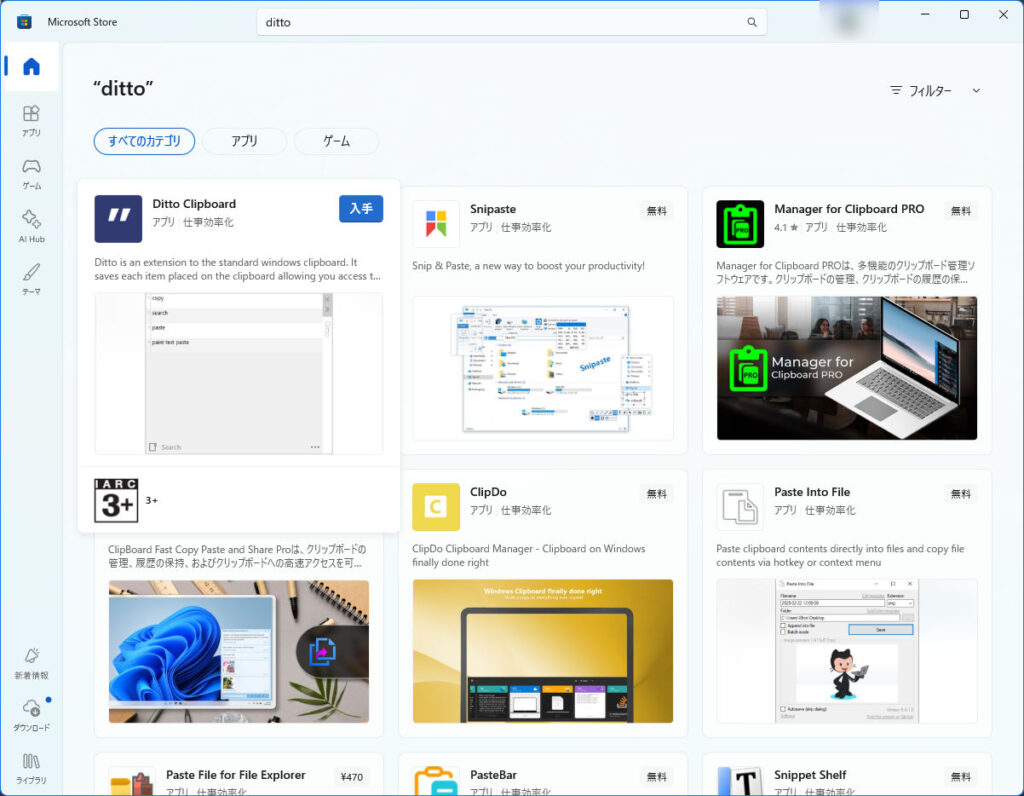
Task: Click the Paste Into File app icon
Action: click(x=740, y=507)
